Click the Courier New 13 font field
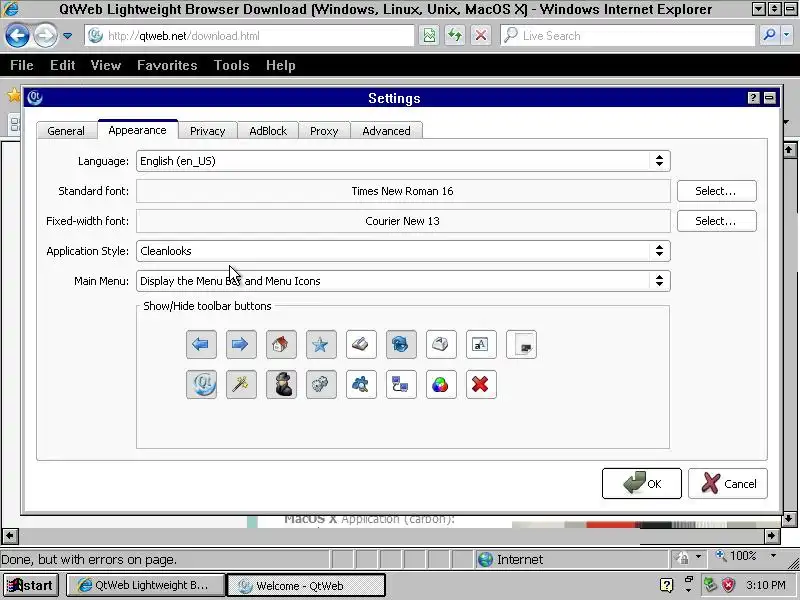Screen dimensions: 800x600 [403, 221]
